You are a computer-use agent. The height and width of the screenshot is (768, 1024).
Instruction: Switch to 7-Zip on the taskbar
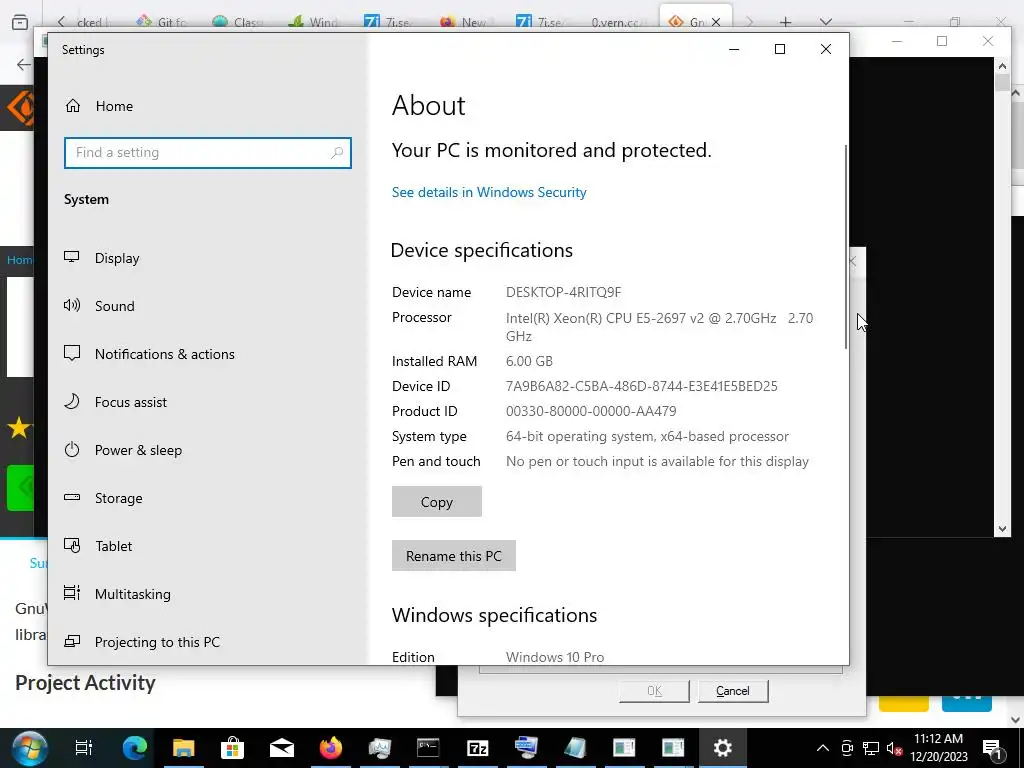477,748
